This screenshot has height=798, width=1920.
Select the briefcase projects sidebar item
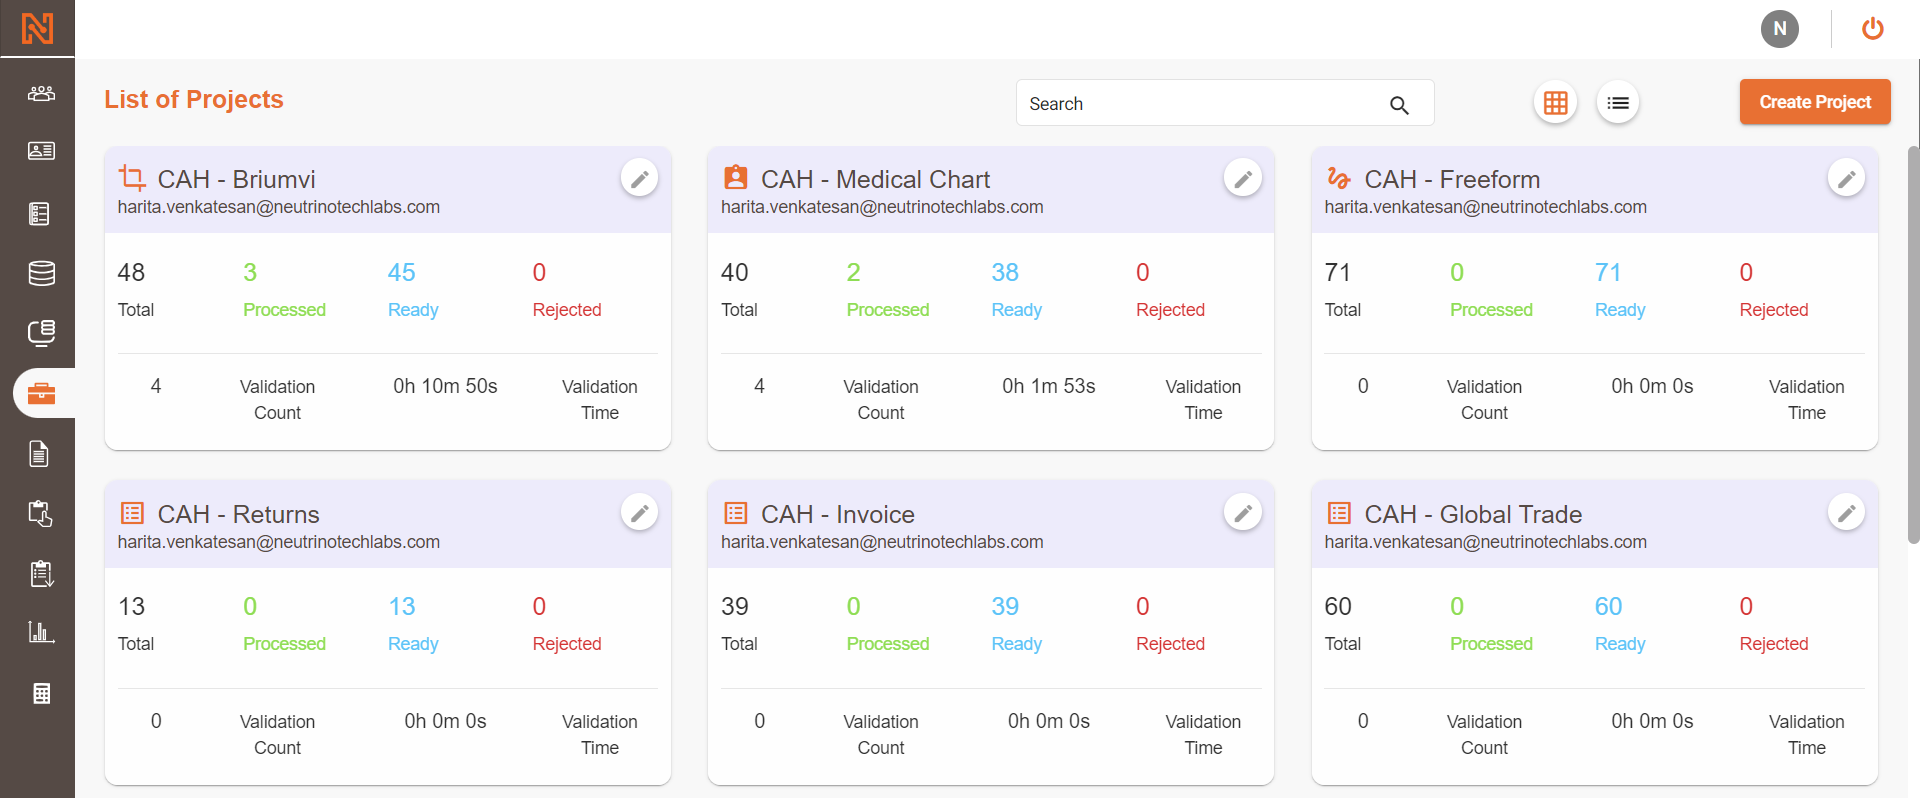pyautogui.click(x=43, y=393)
